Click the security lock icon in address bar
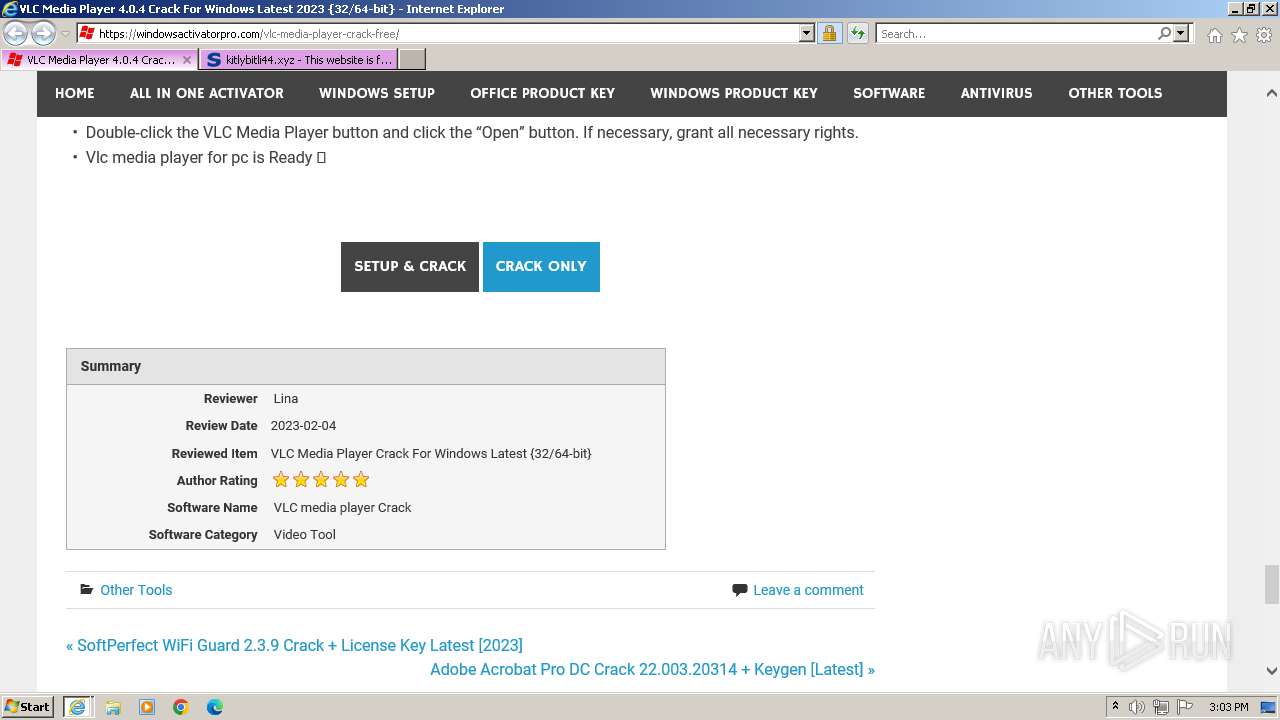This screenshot has width=1280, height=720. pos(829,33)
